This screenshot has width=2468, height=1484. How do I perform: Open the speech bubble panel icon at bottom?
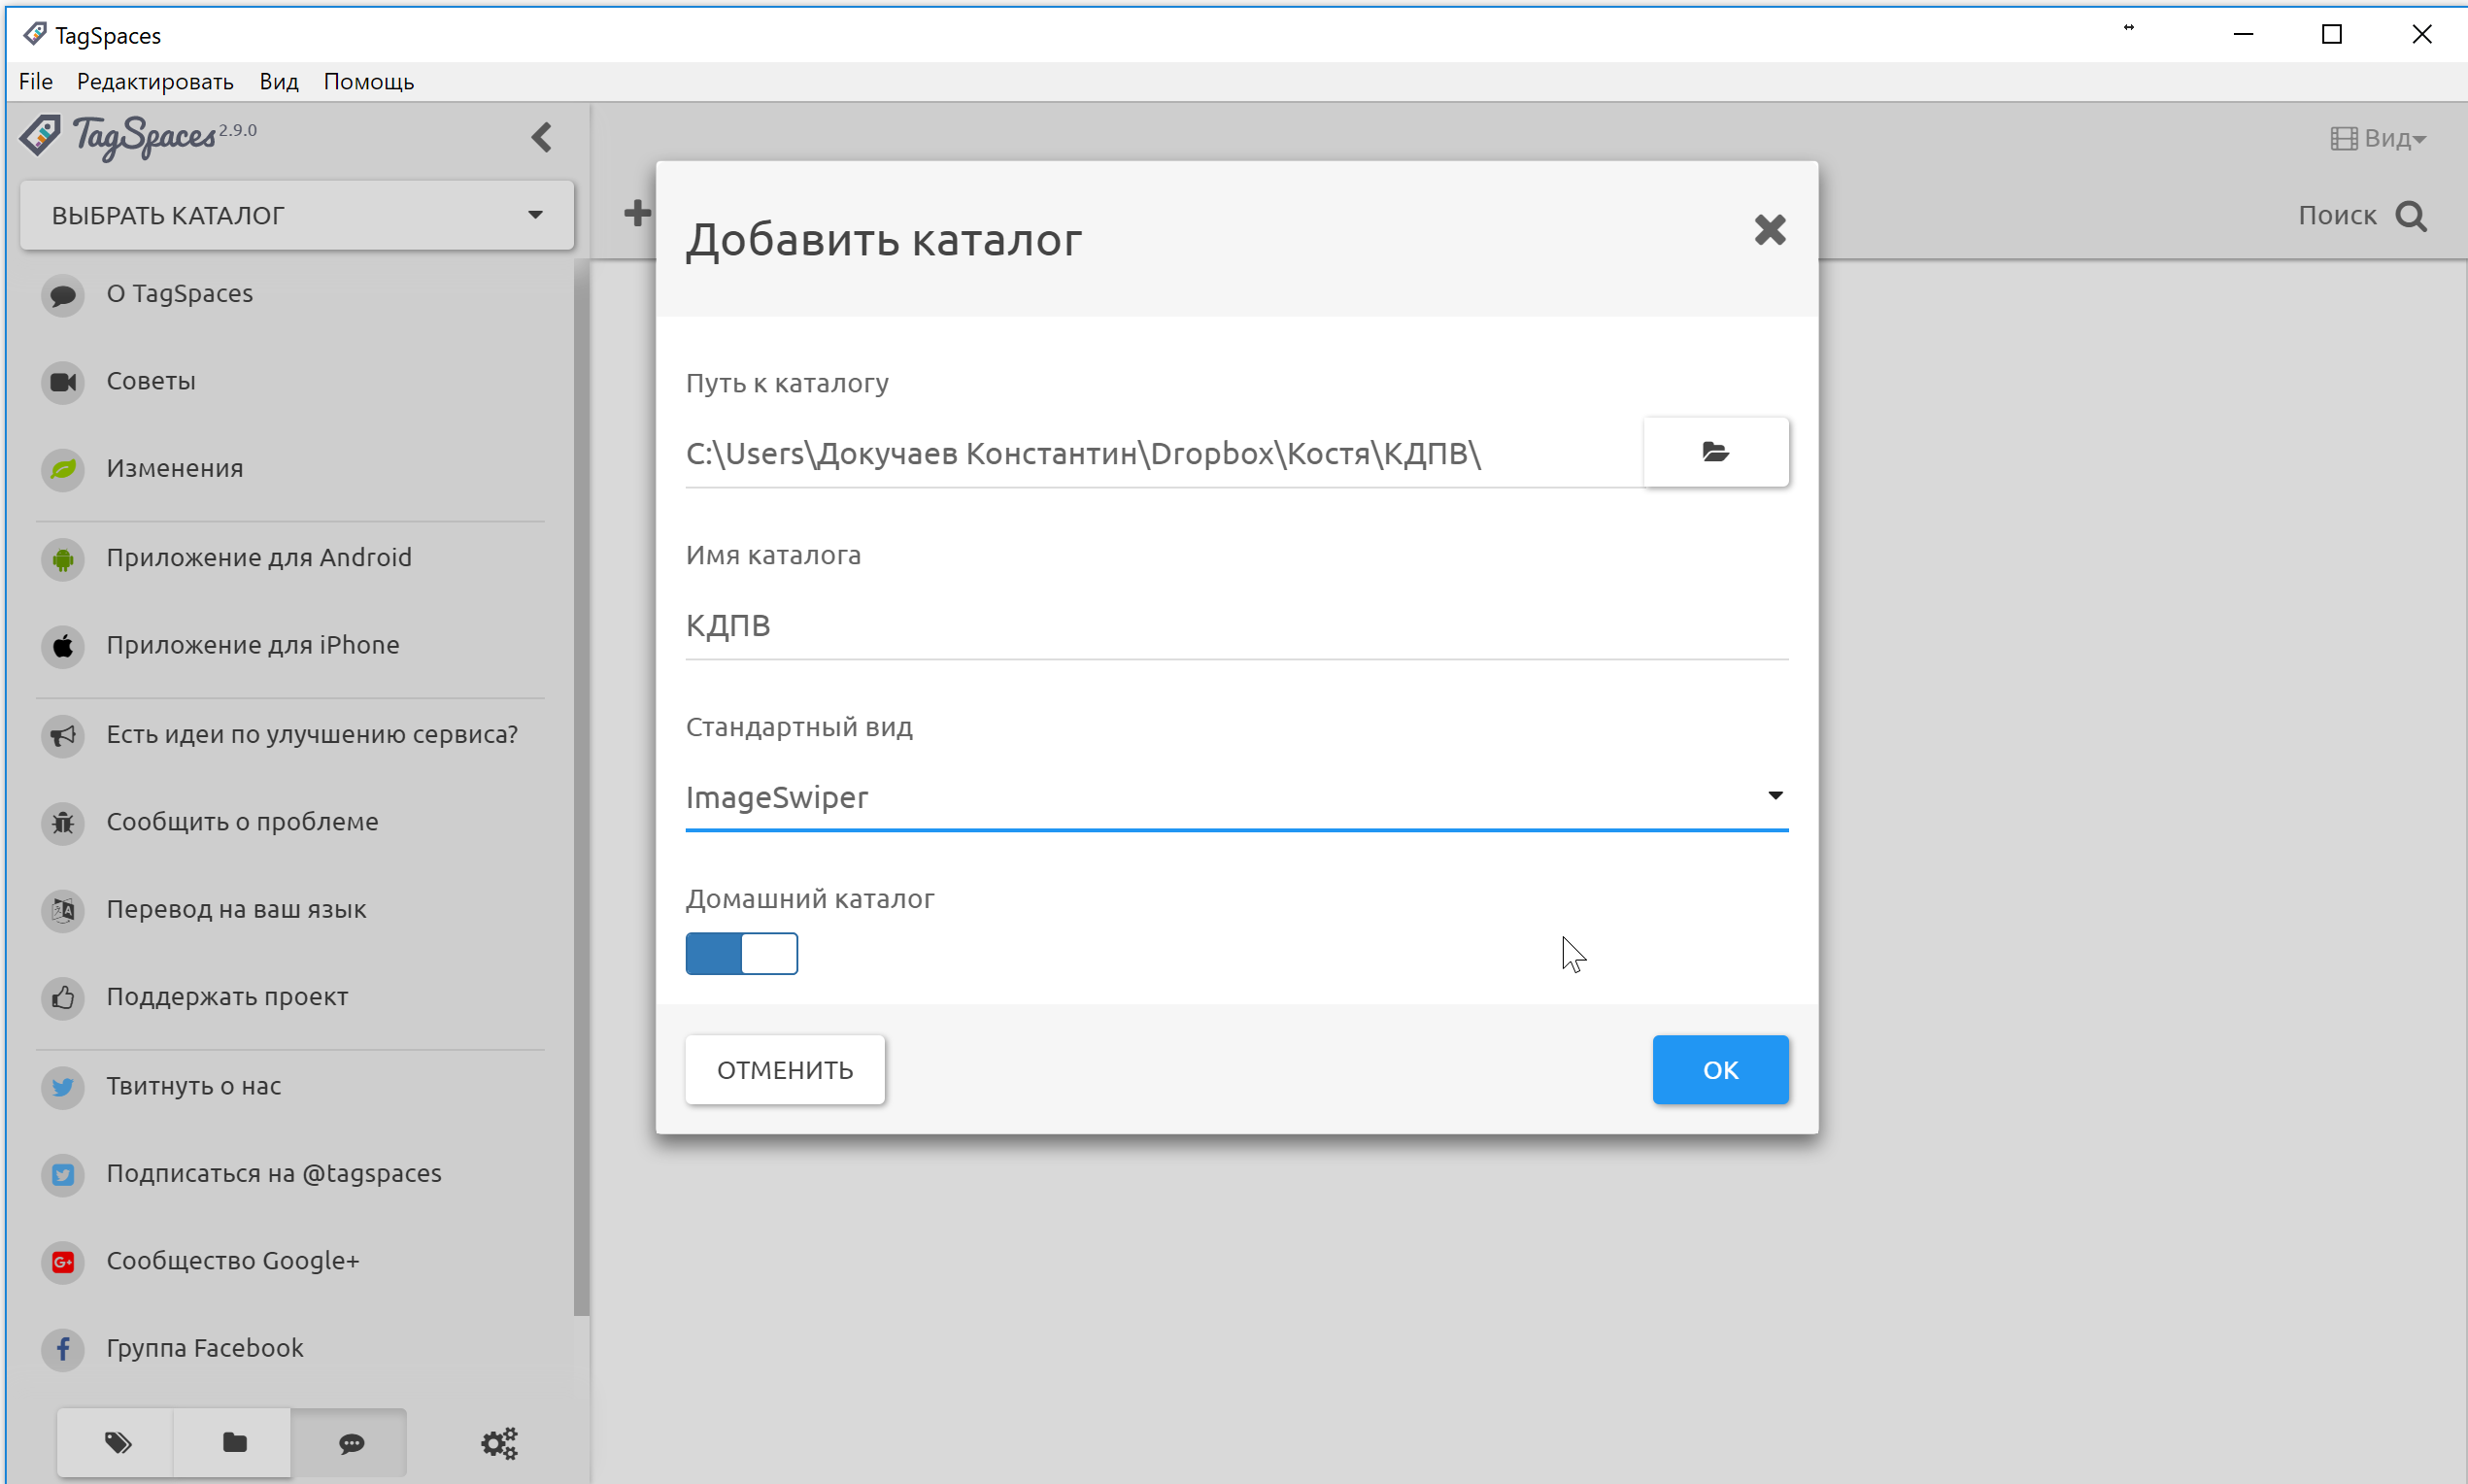point(350,1442)
